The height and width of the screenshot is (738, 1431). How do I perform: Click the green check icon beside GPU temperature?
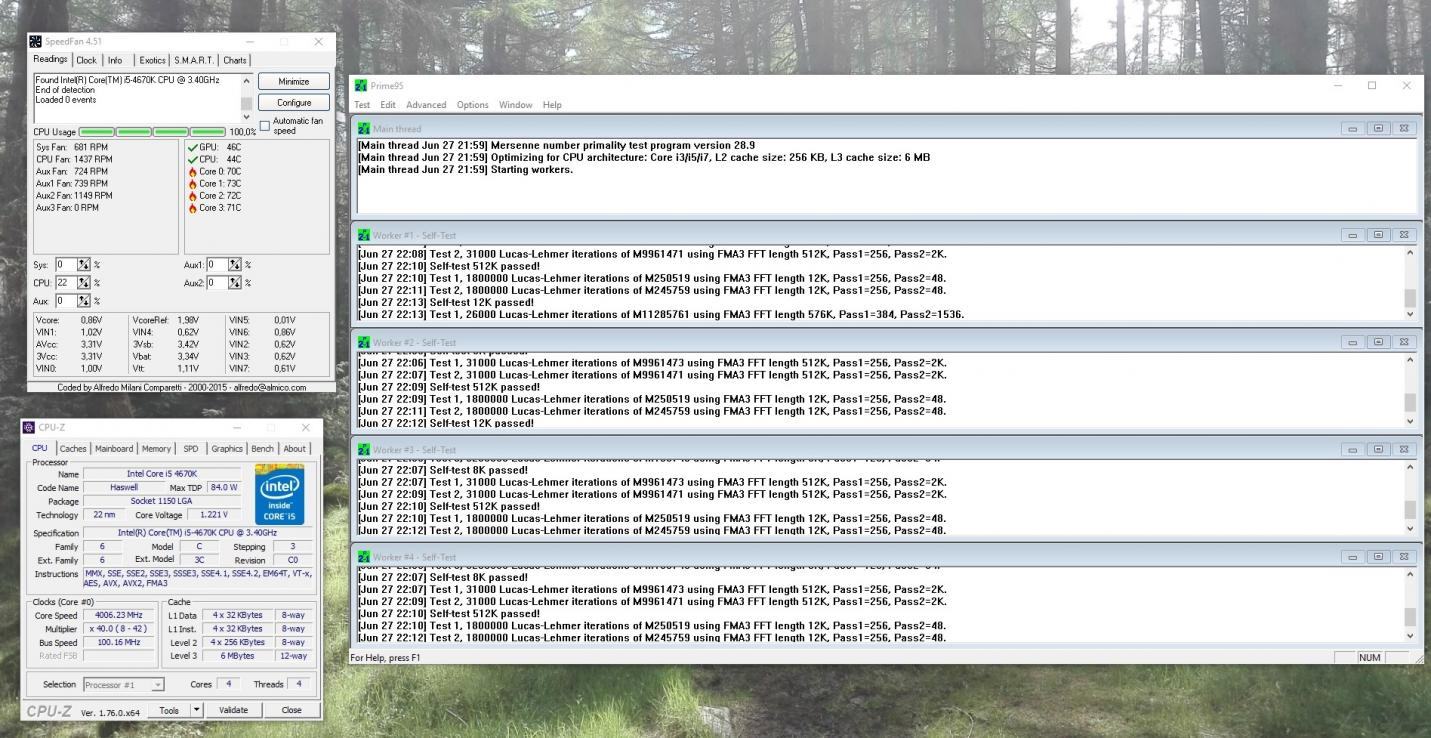tap(192, 147)
